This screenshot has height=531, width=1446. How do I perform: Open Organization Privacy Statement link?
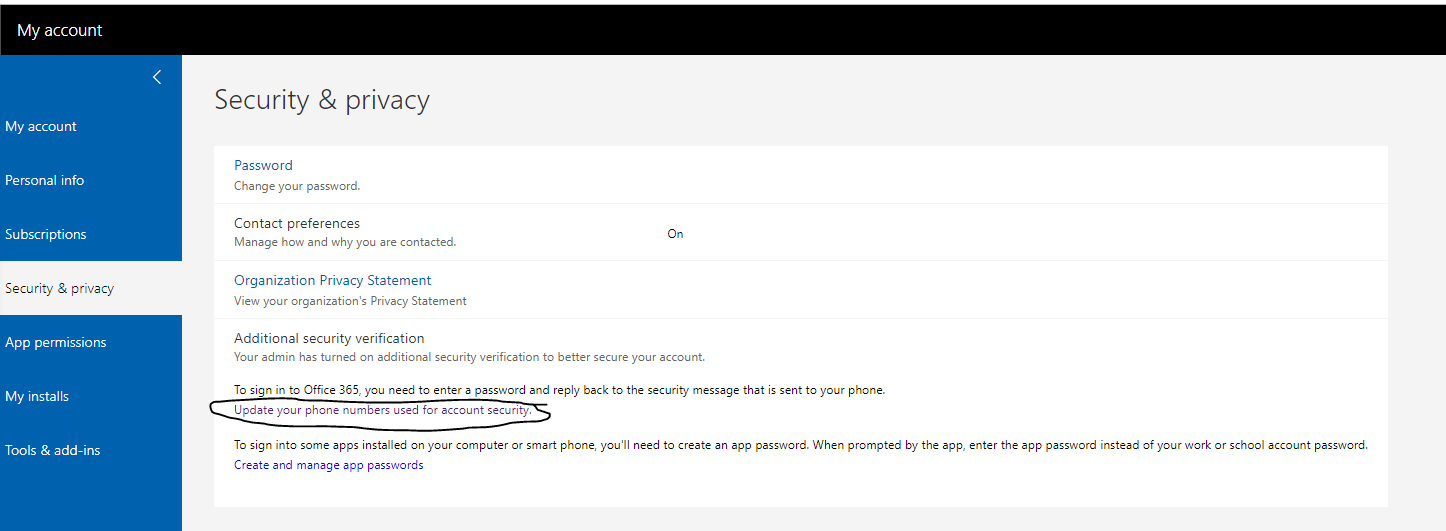(x=333, y=280)
